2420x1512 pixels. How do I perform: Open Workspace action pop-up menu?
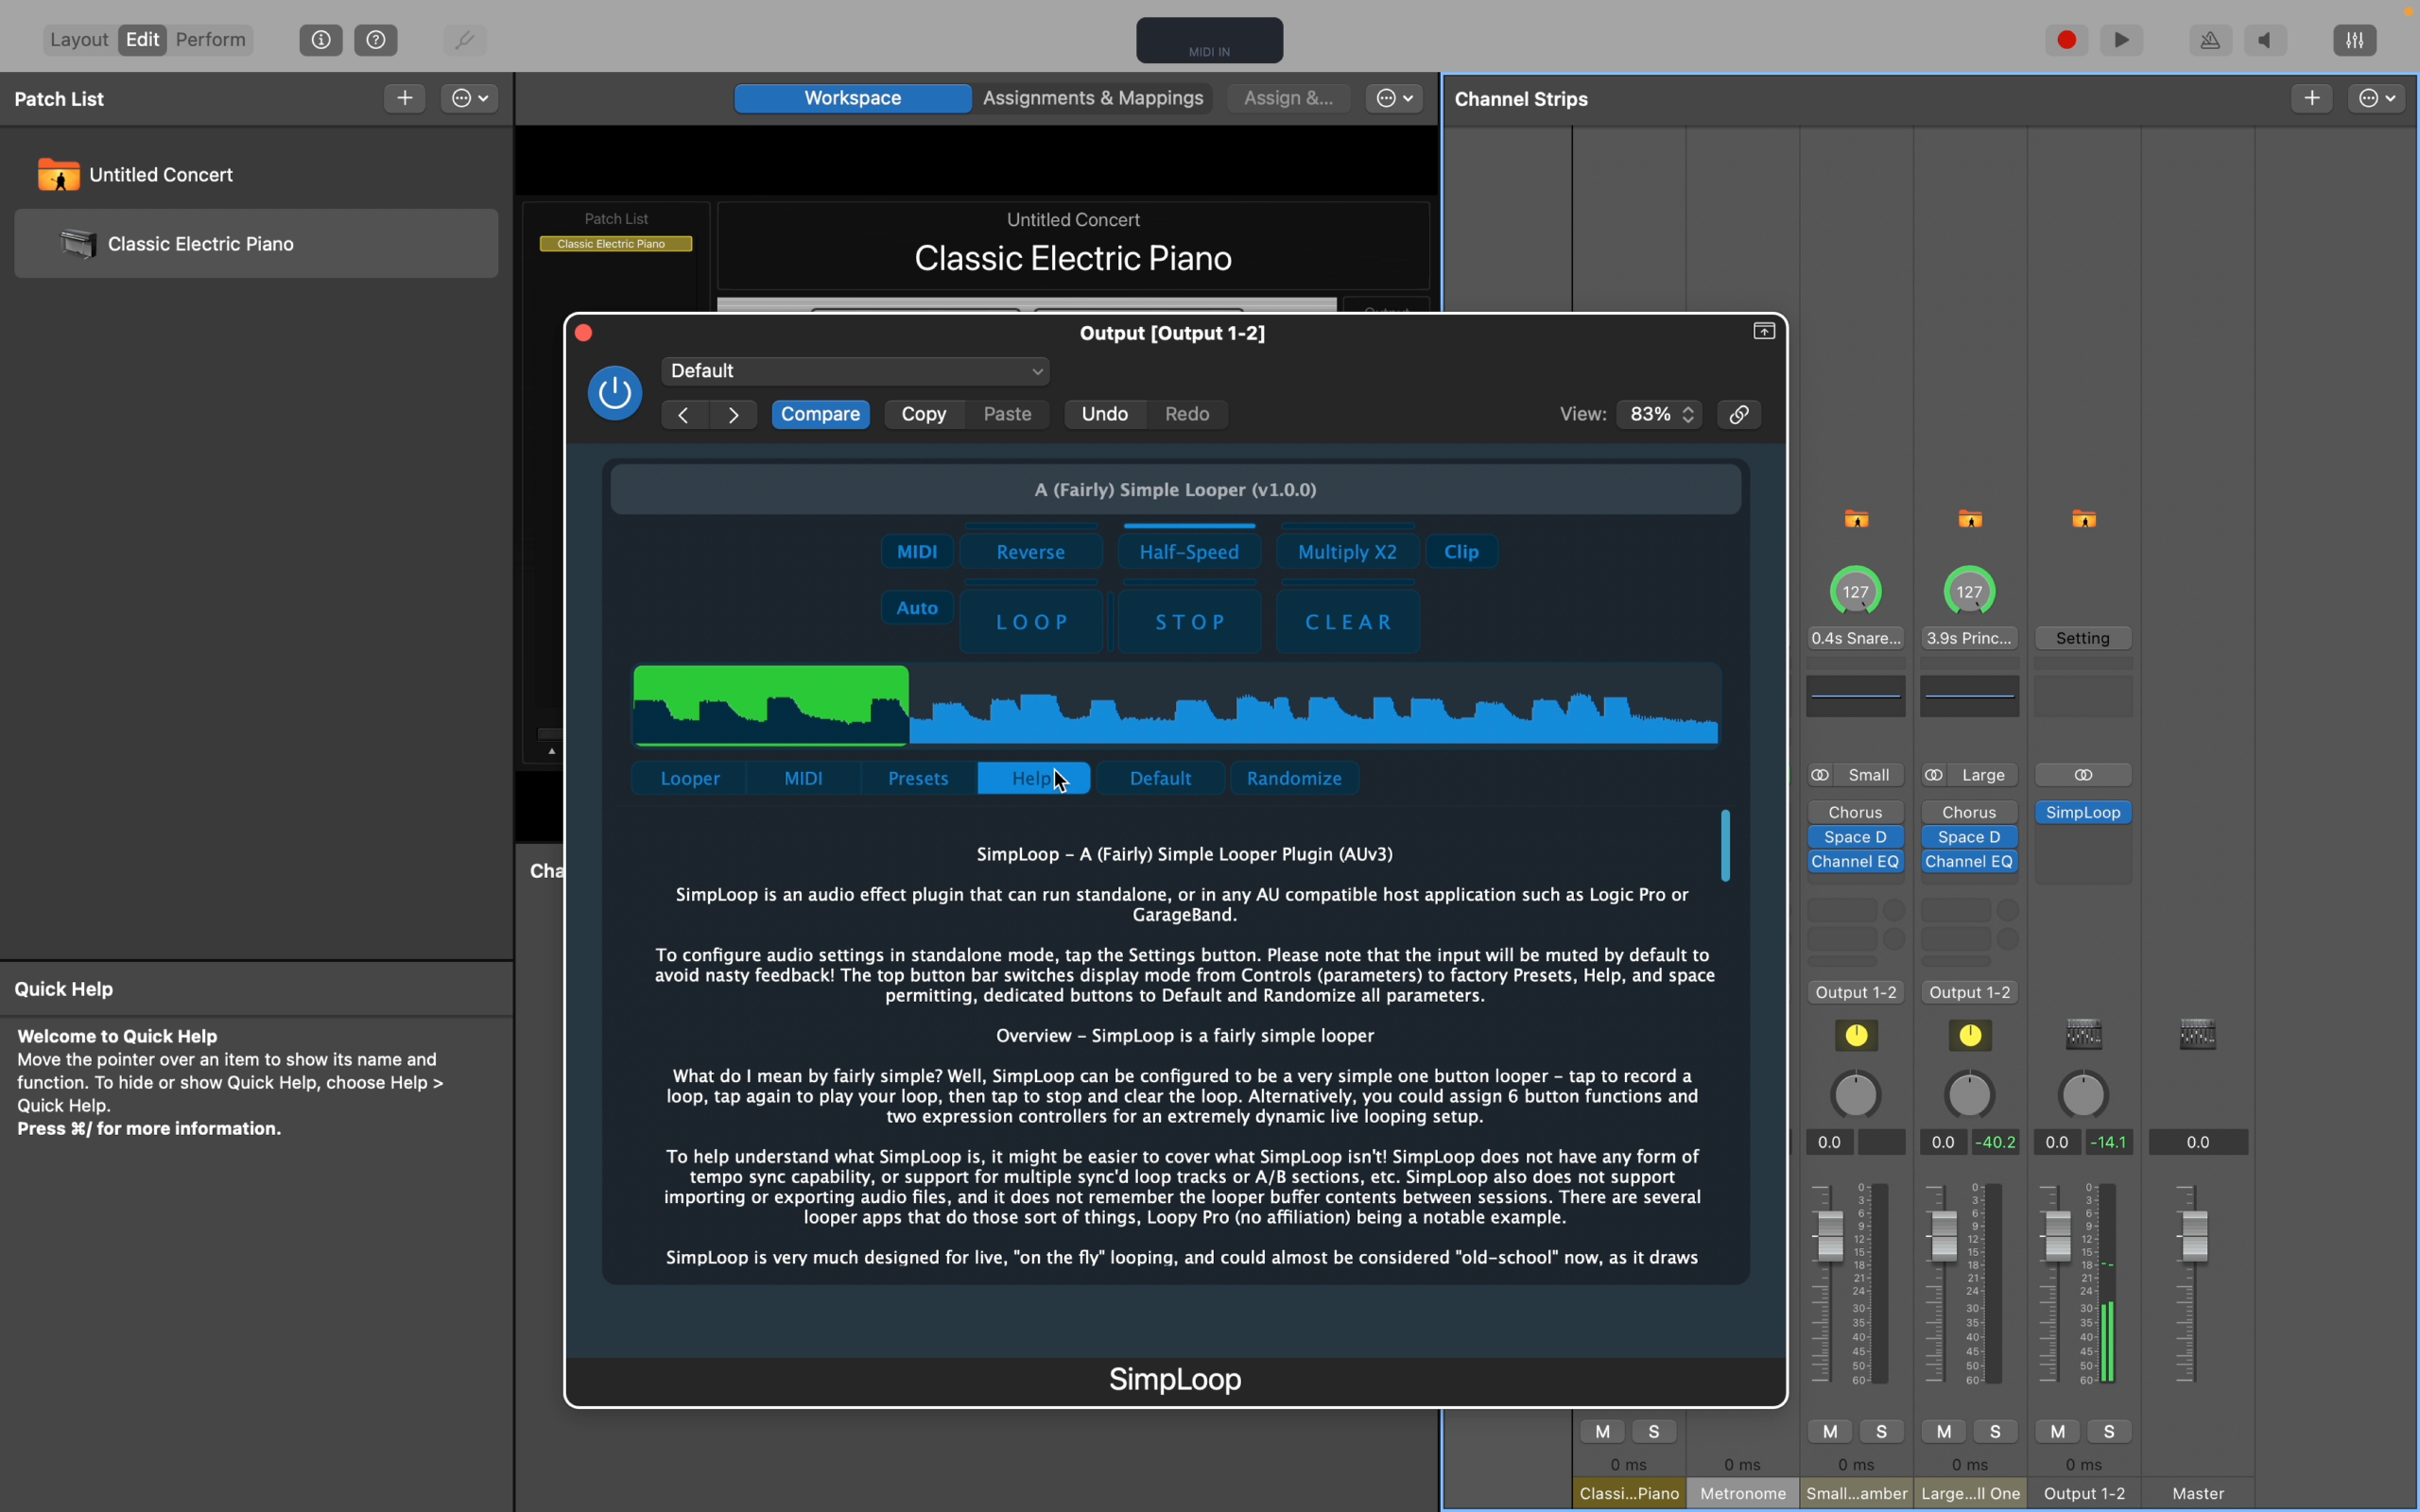(1395, 98)
